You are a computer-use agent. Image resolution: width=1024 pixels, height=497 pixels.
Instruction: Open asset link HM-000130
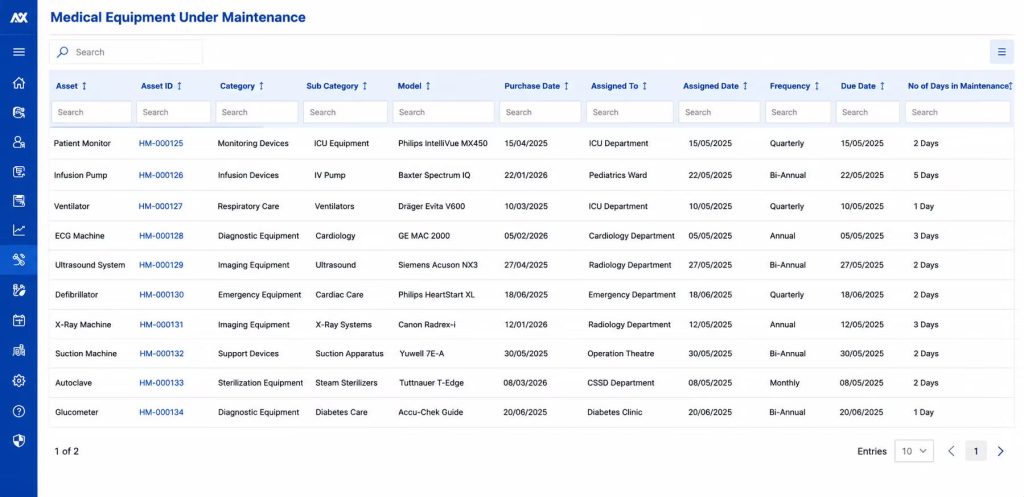161,295
